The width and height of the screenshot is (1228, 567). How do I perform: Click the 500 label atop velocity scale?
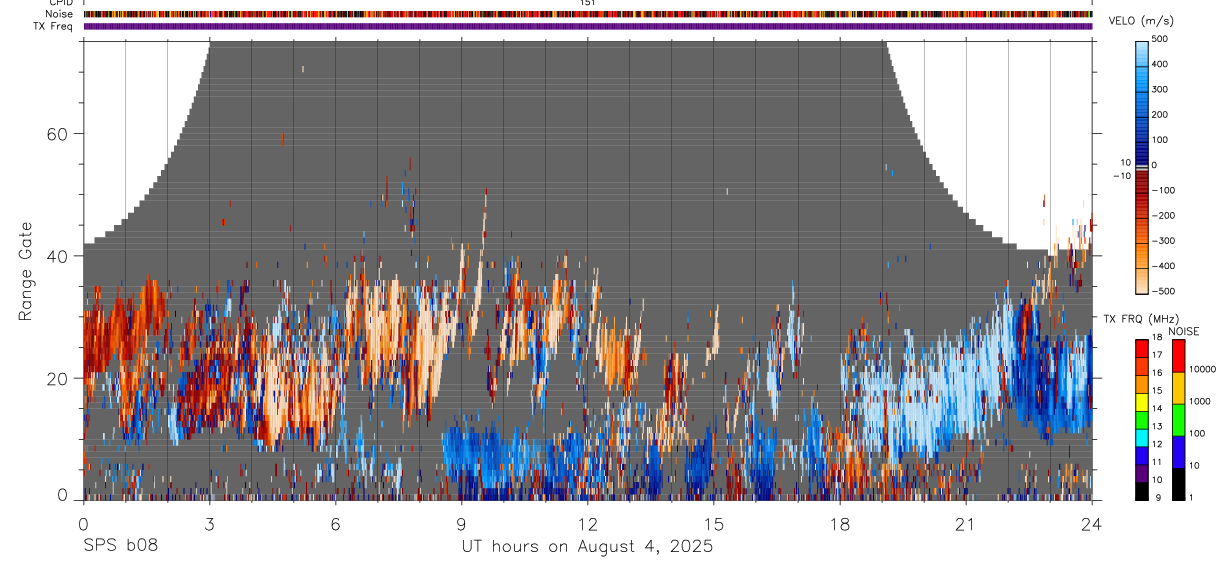tap(1160, 39)
